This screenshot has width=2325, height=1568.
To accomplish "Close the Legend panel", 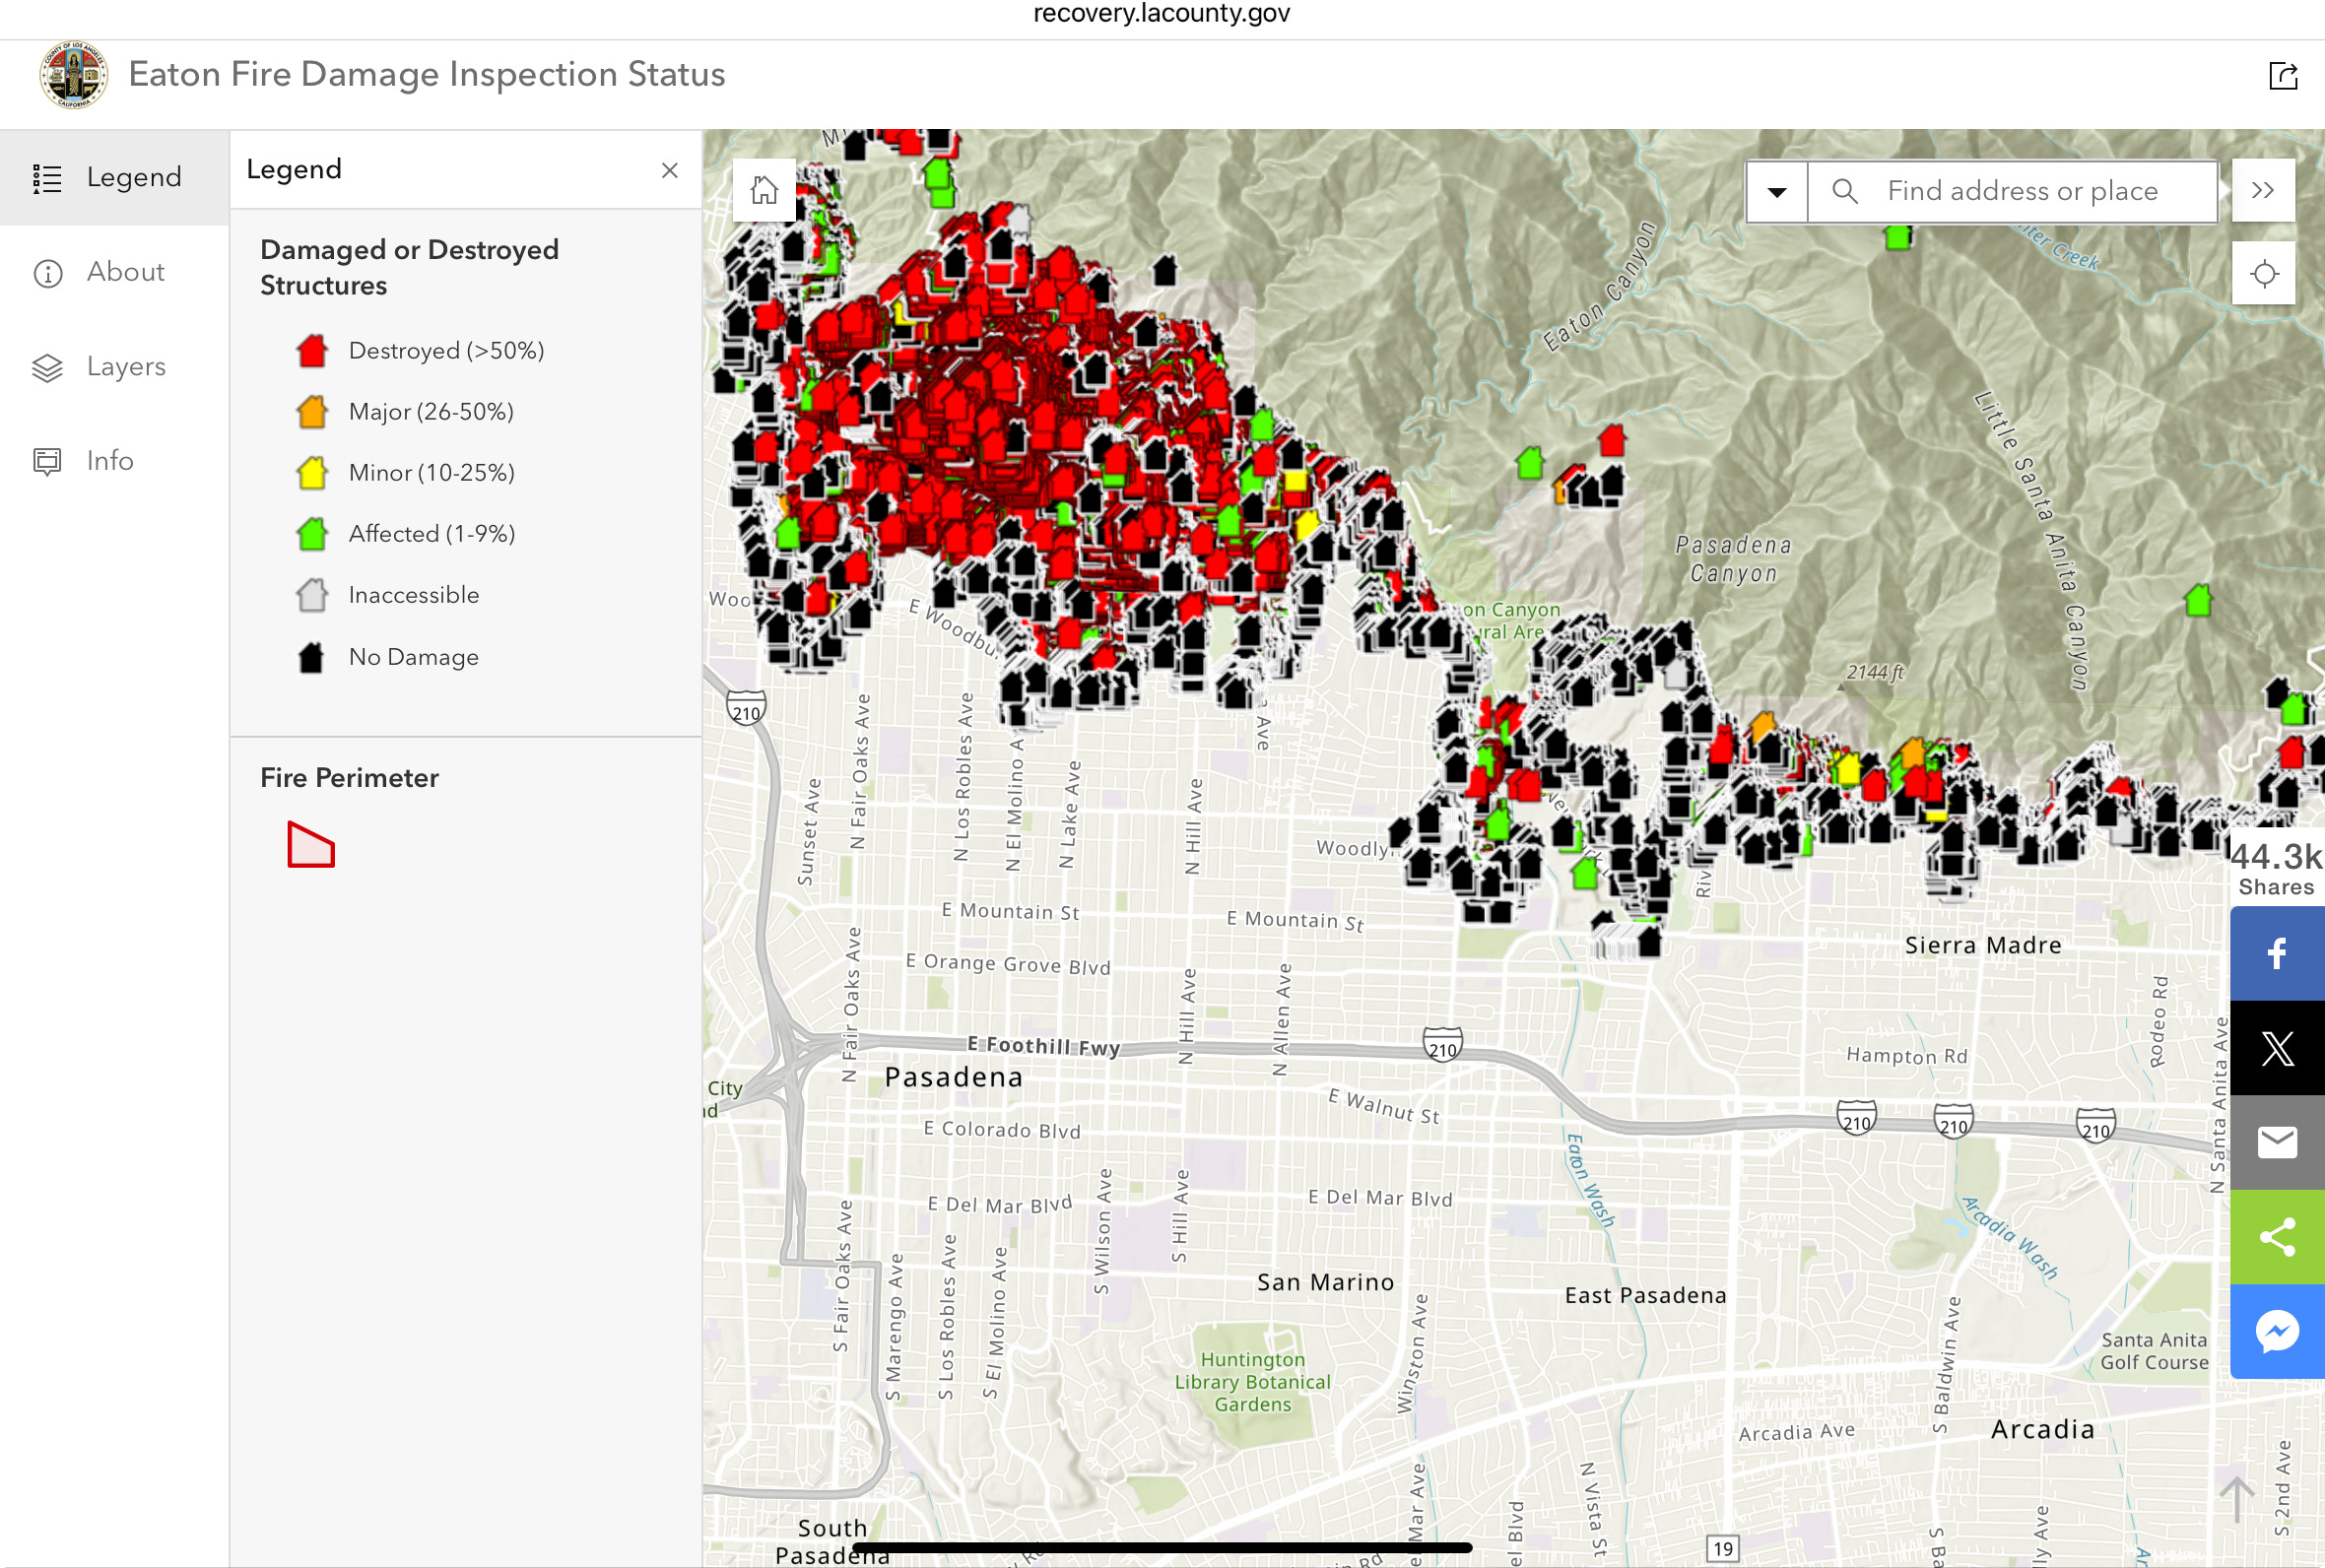I will pos(669,170).
